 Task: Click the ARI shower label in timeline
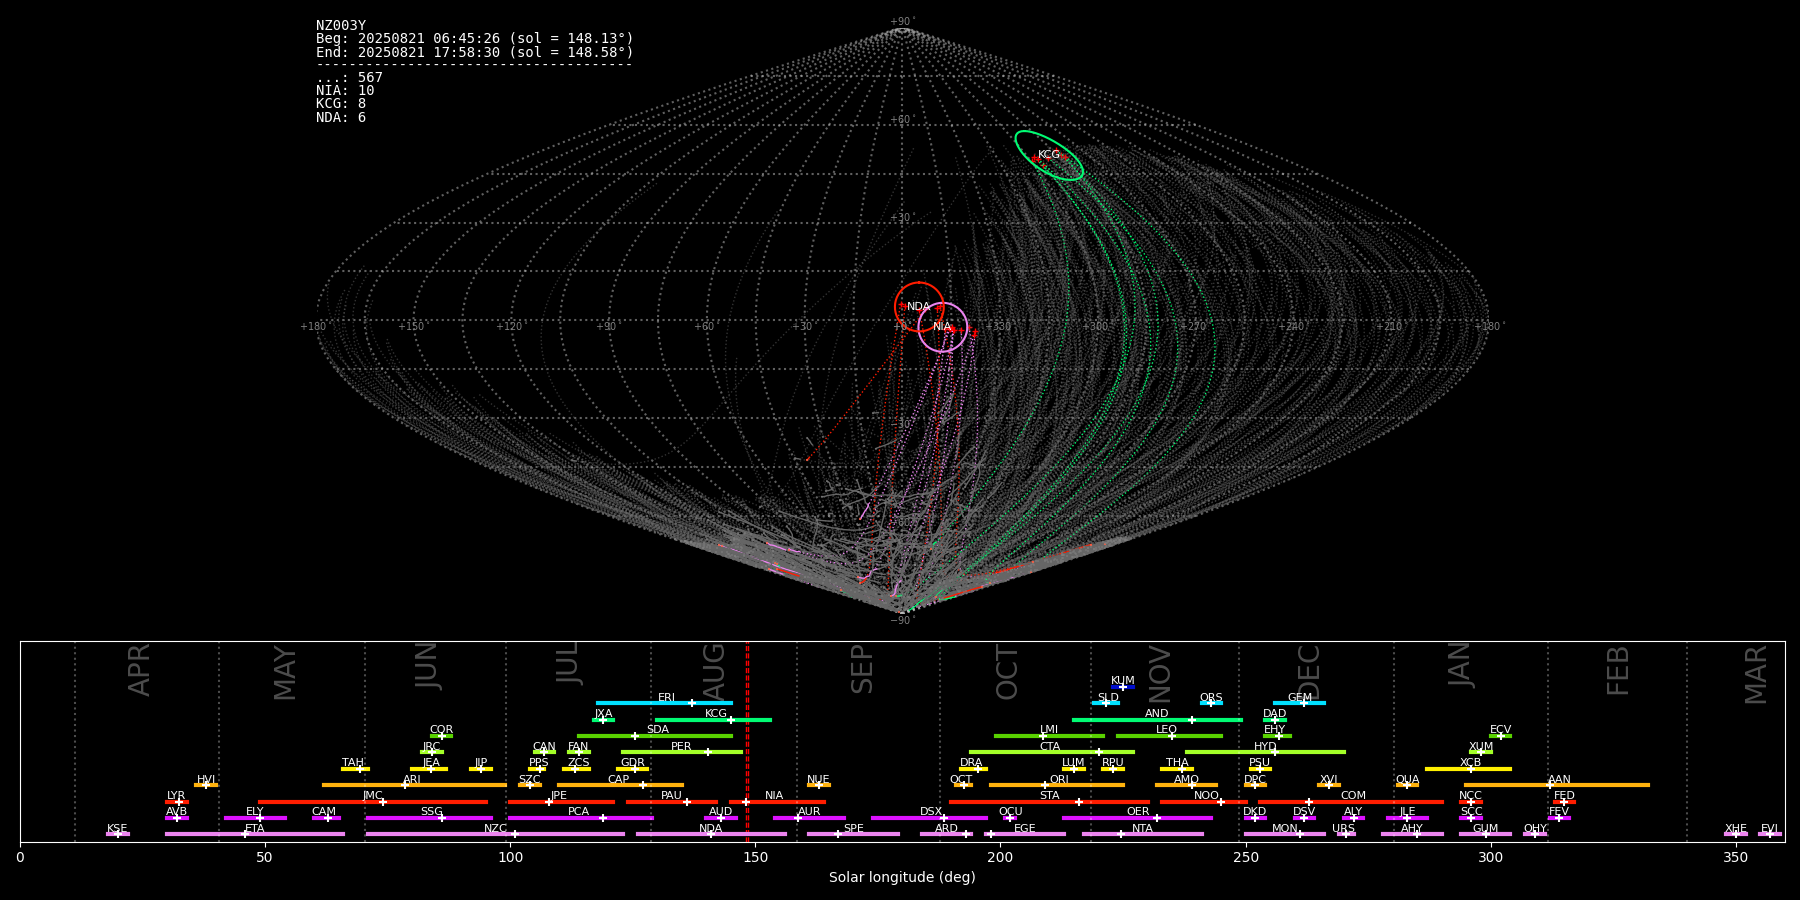(x=412, y=780)
